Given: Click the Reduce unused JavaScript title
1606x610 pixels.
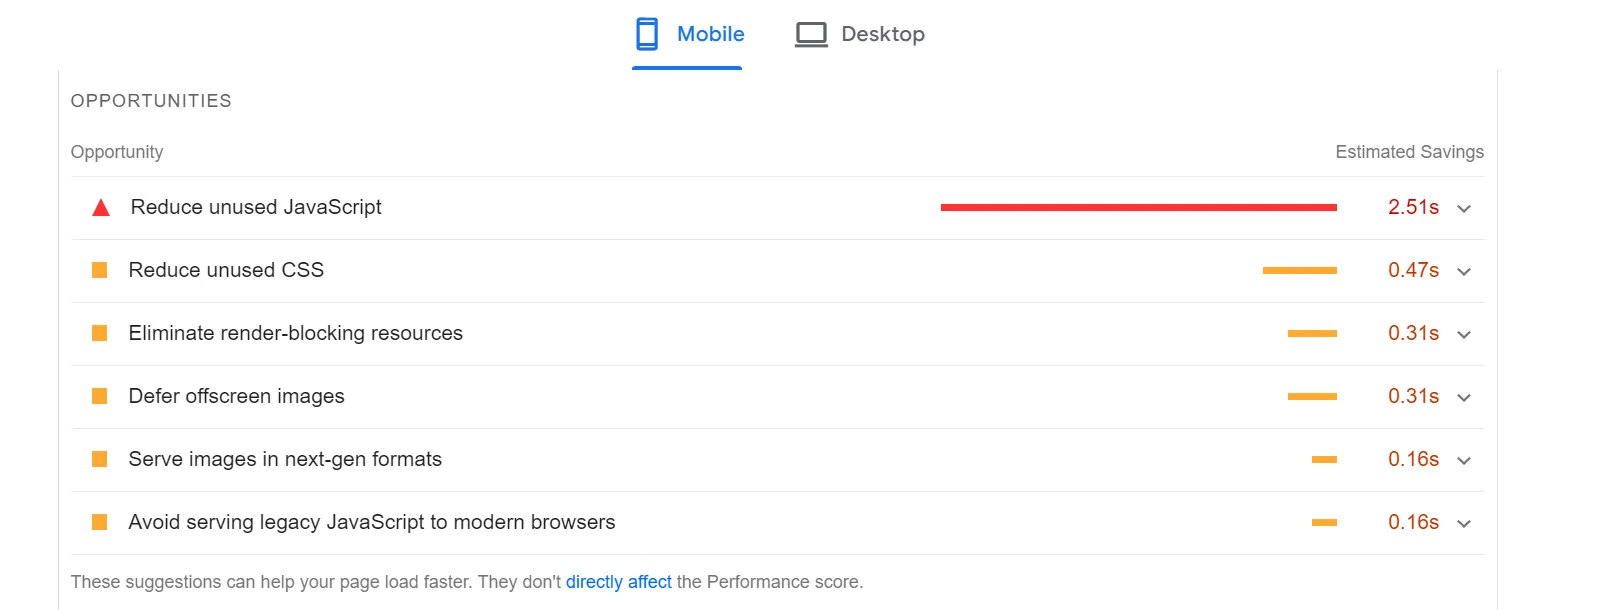Looking at the screenshot, I should [256, 207].
